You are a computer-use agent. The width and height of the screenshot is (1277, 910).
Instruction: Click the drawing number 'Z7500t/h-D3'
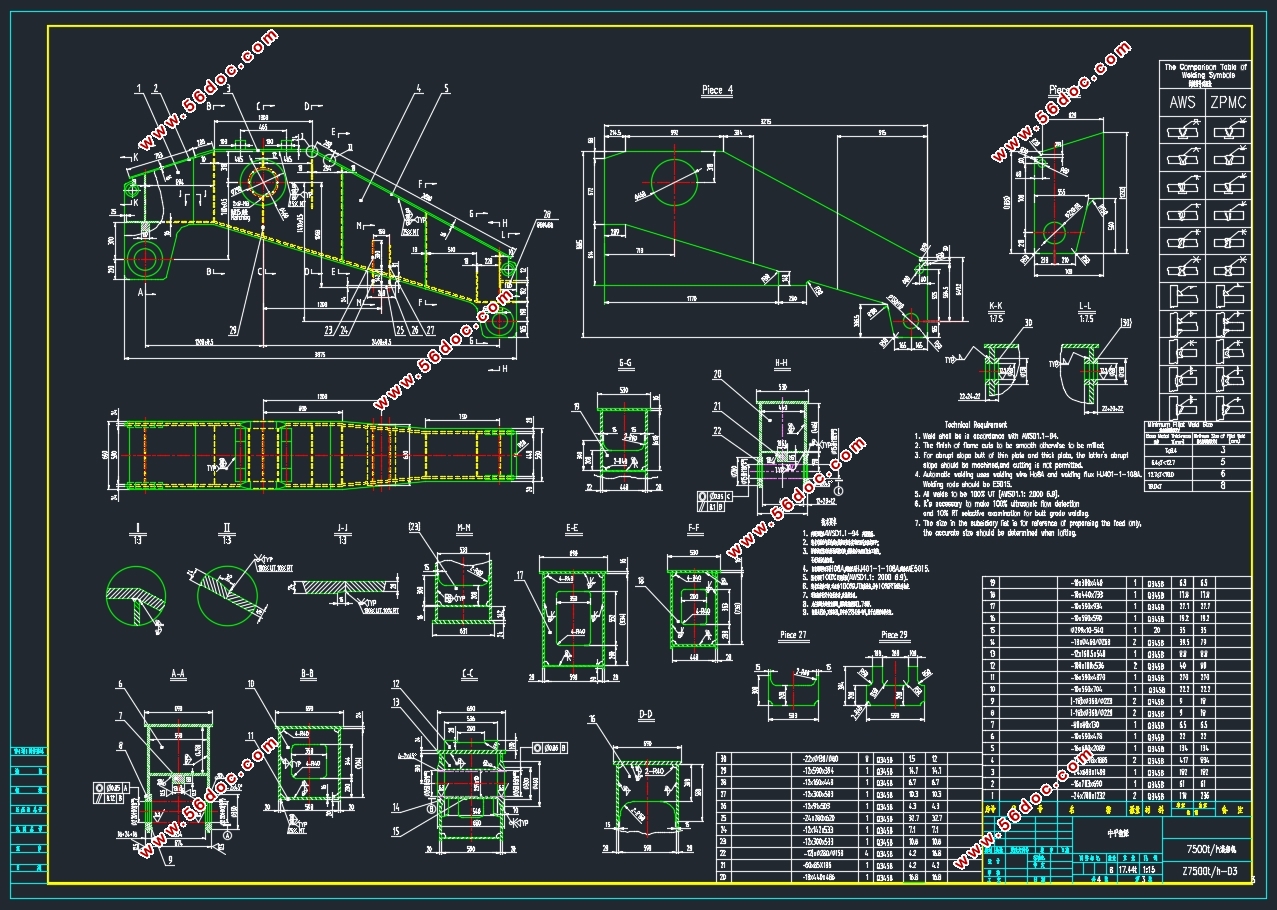coord(1210,873)
